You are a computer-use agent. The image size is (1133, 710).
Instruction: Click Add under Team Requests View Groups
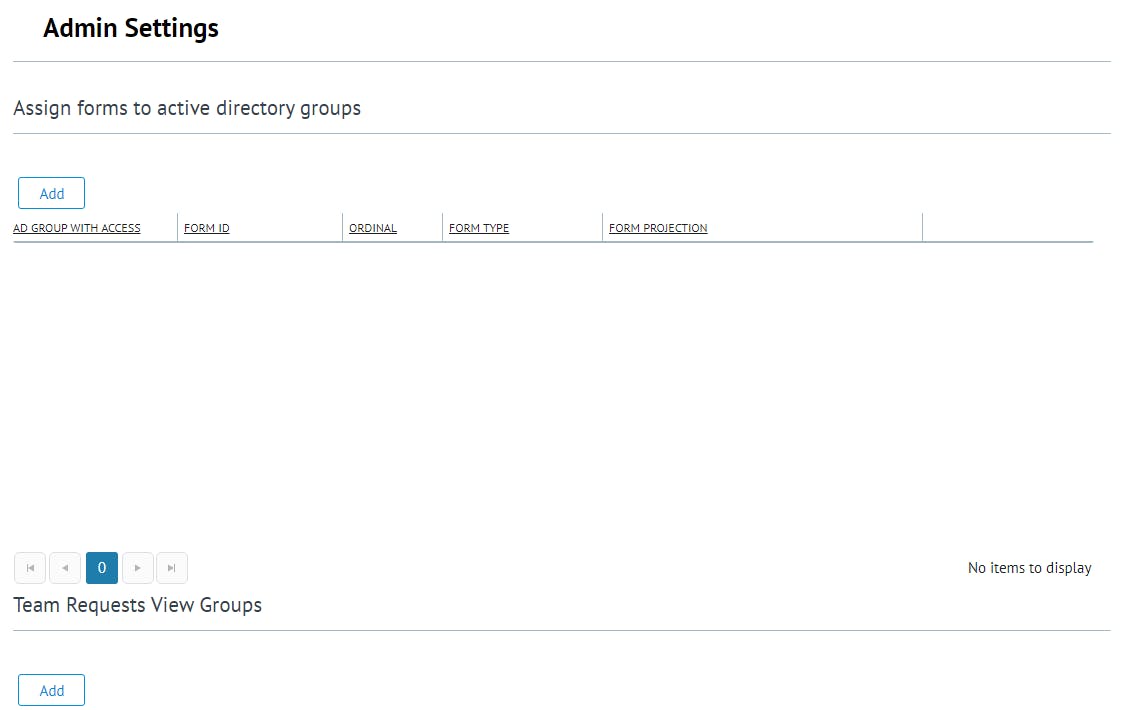coord(51,690)
